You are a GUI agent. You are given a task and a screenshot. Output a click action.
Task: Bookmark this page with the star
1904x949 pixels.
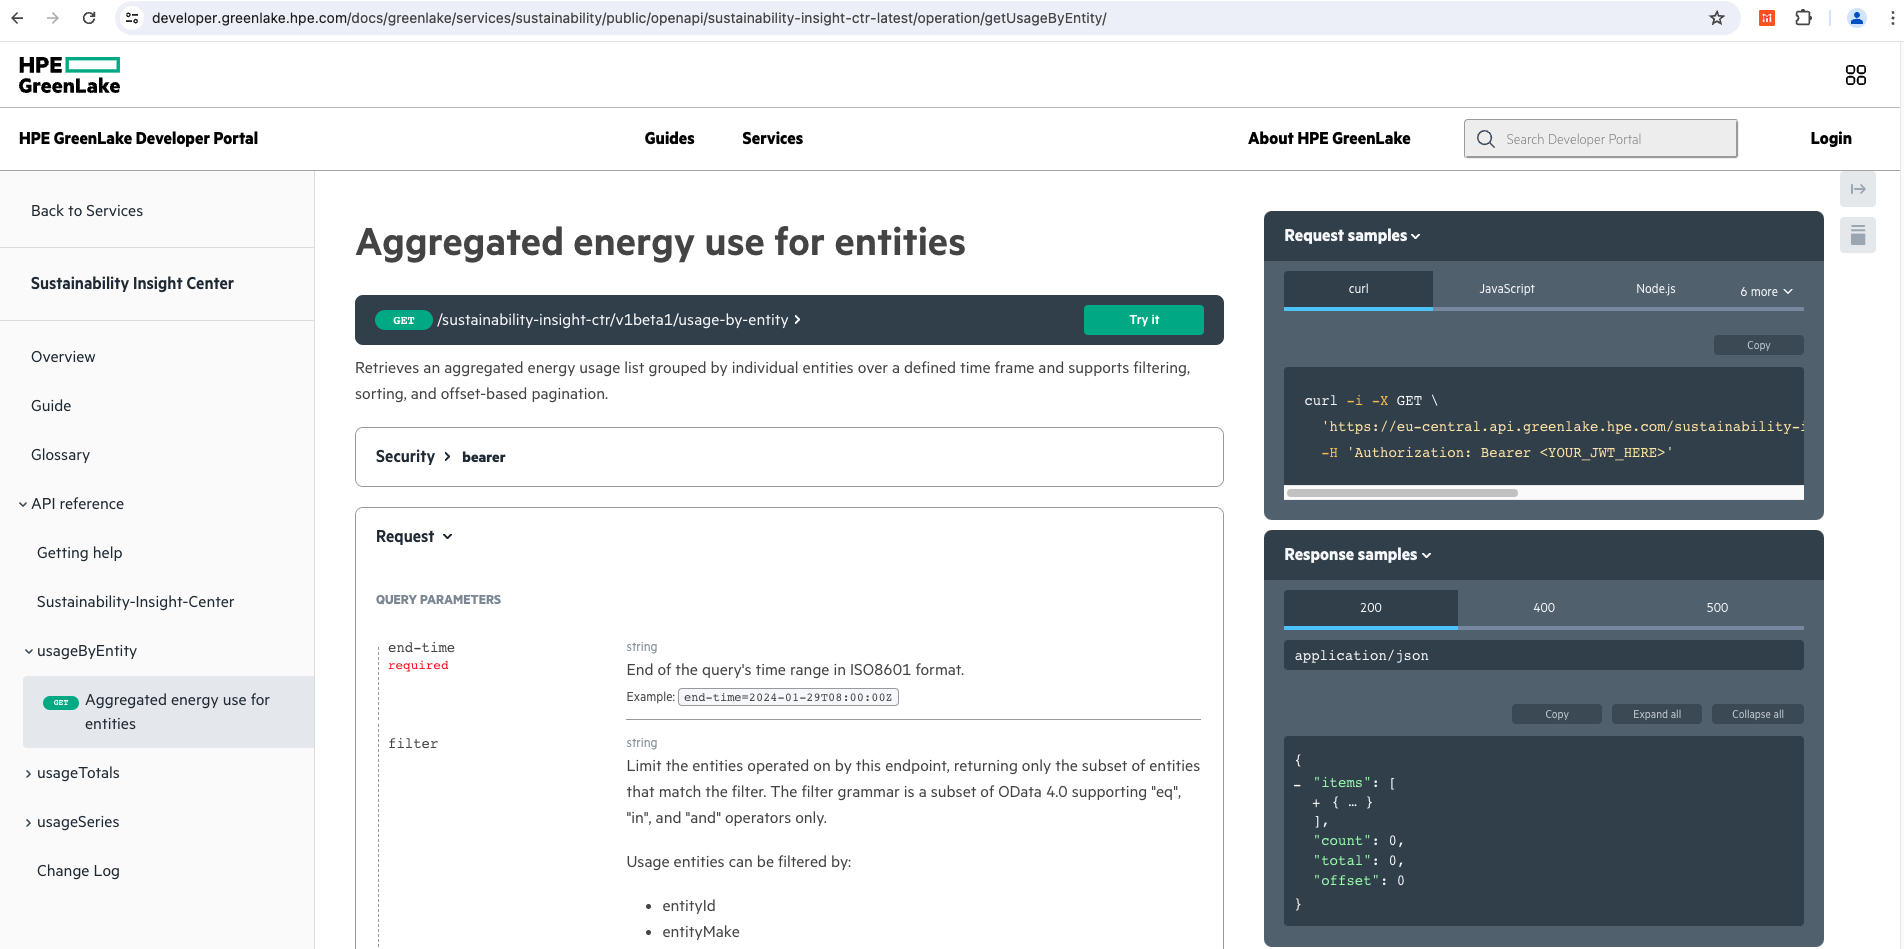pos(1717,18)
